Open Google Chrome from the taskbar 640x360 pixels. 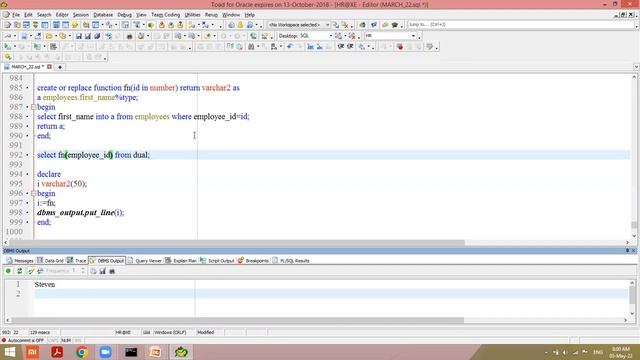tap(82, 352)
